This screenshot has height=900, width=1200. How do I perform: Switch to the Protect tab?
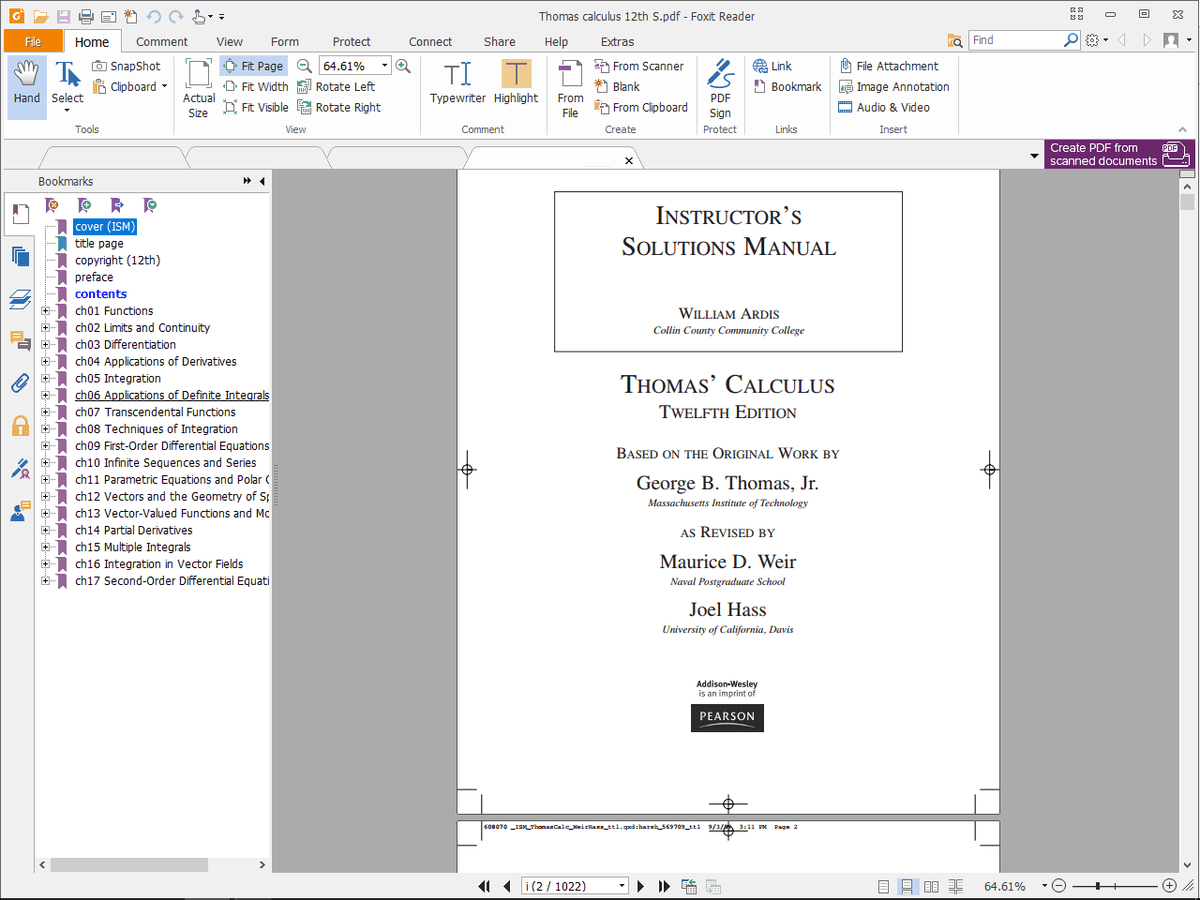pos(351,42)
